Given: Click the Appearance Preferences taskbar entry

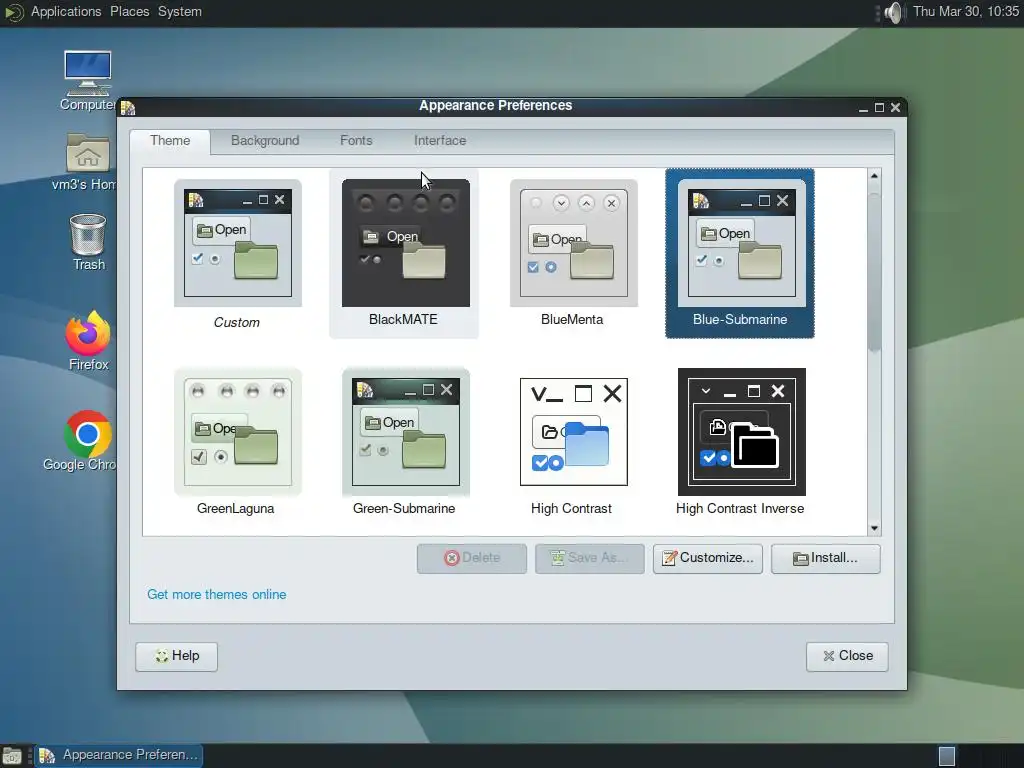Looking at the screenshot, I should (x=120, y=756).
